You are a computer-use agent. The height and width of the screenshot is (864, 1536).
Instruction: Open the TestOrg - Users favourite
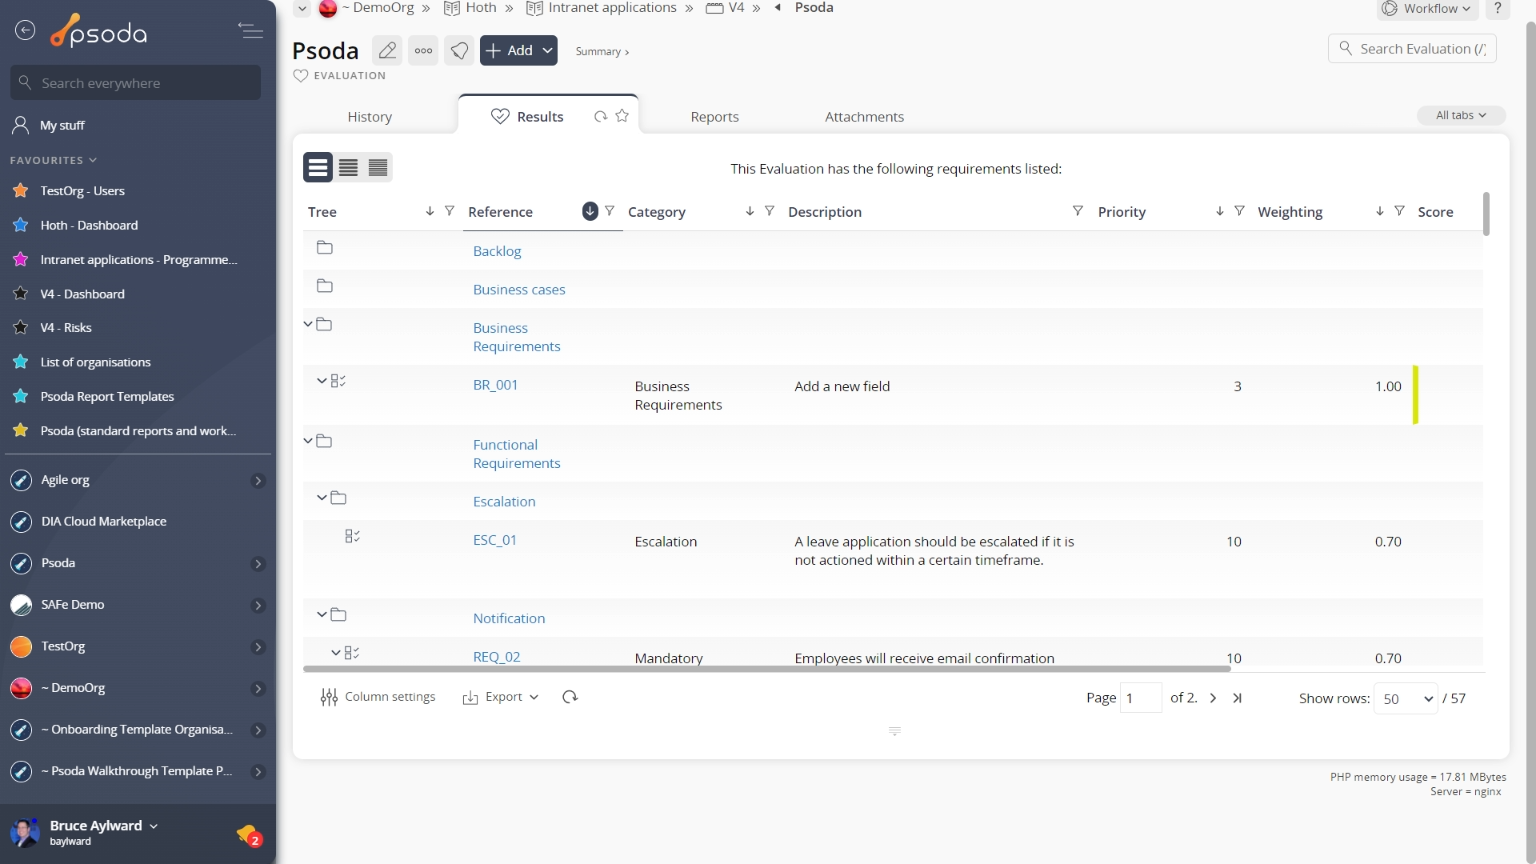pyautogui.click(x=82, y=191)
